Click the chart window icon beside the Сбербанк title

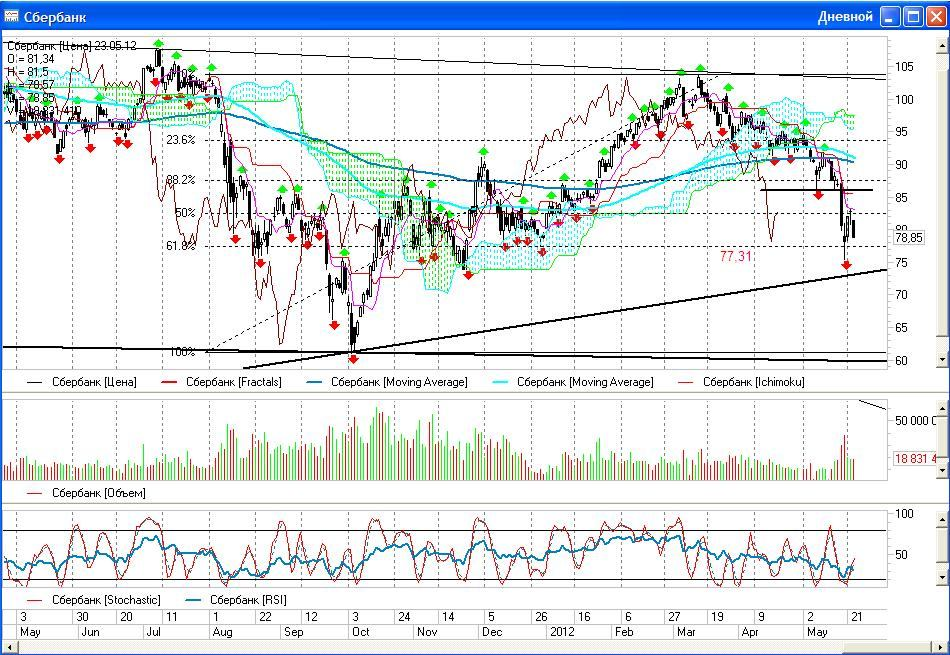pyautogui.click(x=11, y=16)
